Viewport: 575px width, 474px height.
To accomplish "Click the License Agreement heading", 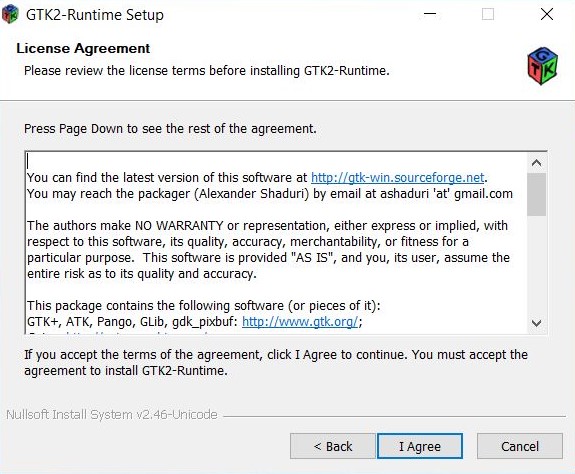I will 83,48.
